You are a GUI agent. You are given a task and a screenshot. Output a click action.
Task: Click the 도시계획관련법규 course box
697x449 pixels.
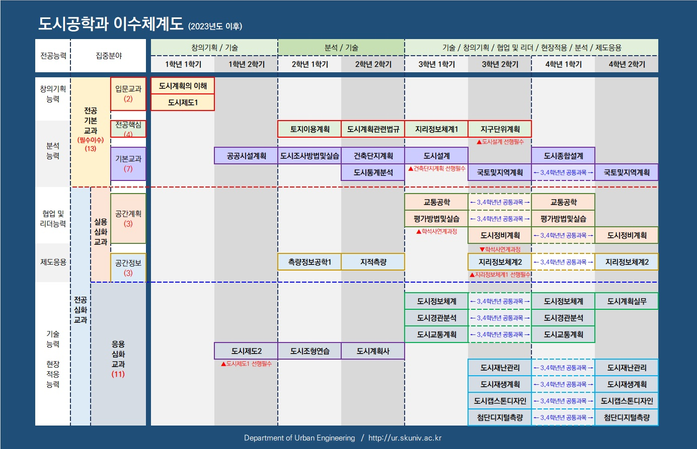point(373,129)
